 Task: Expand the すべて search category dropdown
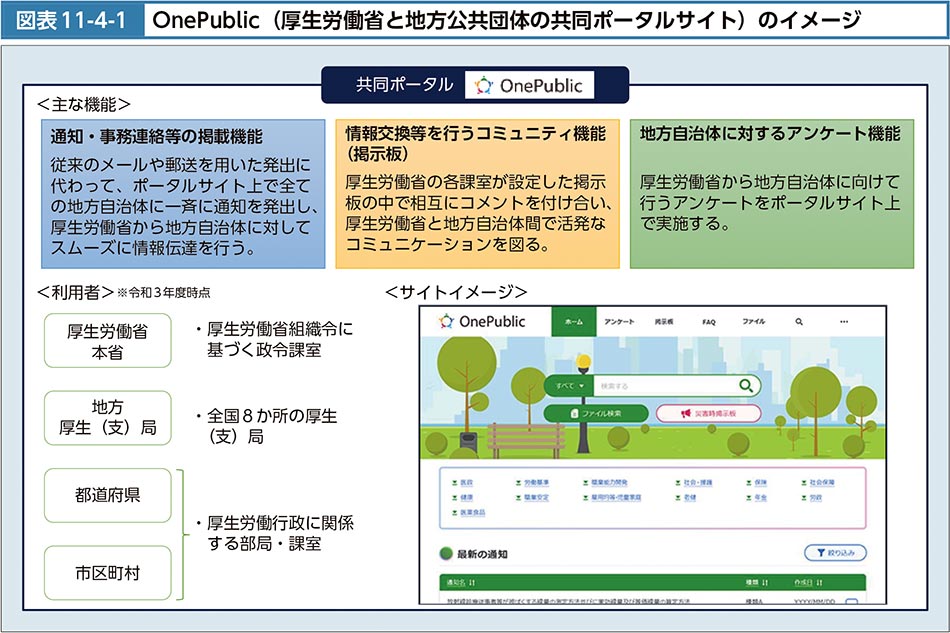[569, 385]
